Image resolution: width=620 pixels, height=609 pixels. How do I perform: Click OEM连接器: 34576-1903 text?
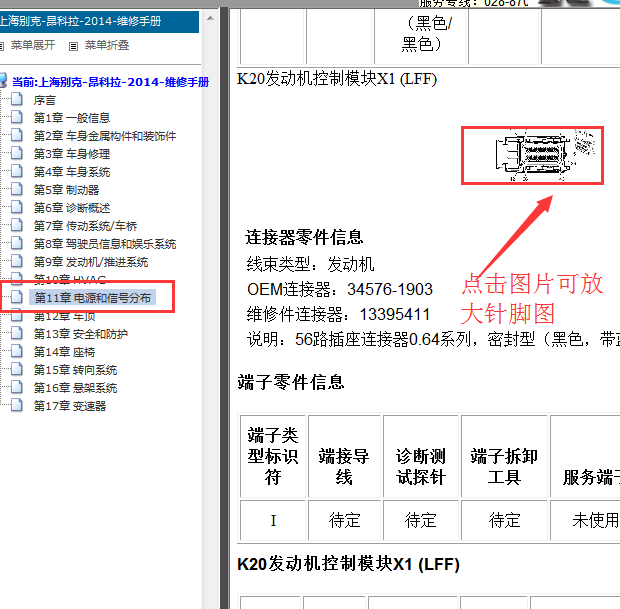point(340,289)
